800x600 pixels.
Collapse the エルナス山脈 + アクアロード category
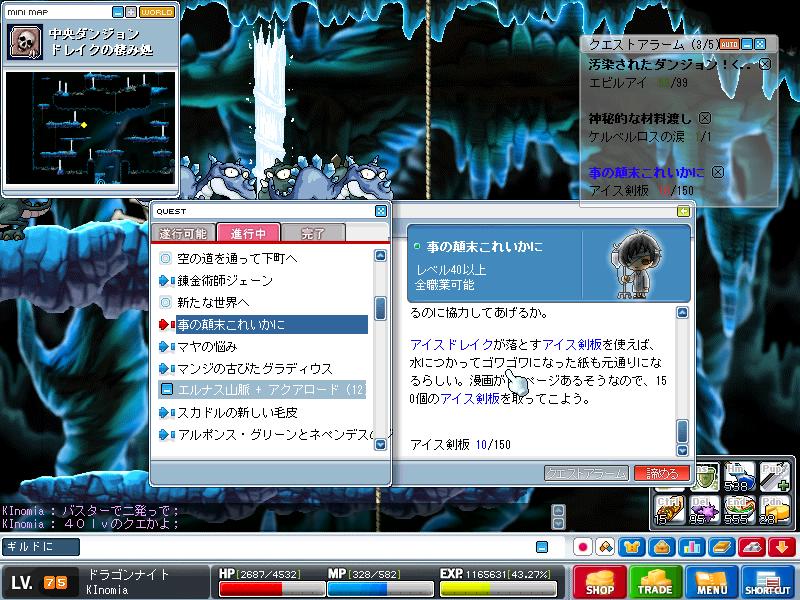click(166, 390)
